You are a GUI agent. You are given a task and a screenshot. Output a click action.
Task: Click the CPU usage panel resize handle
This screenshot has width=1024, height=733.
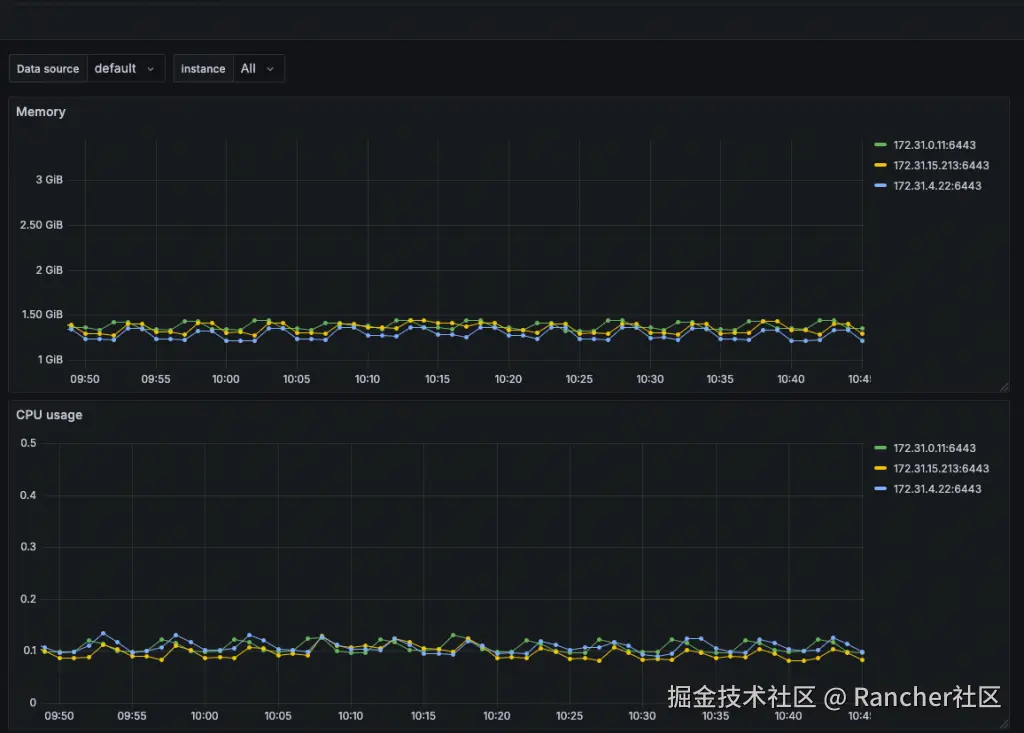pyautogui.click(x=1004, y=724)
